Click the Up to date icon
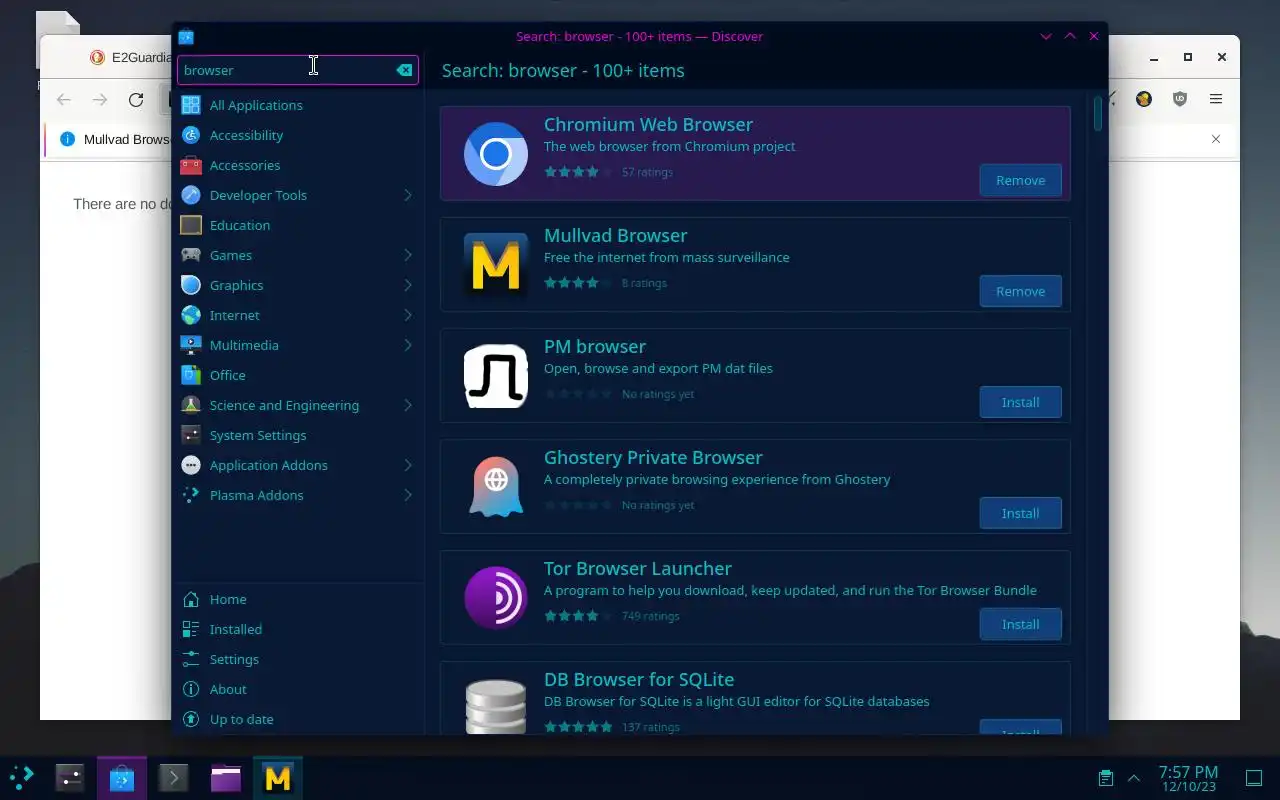The height and width of the screenshot is (800, 1280). (x=191, y=719)
